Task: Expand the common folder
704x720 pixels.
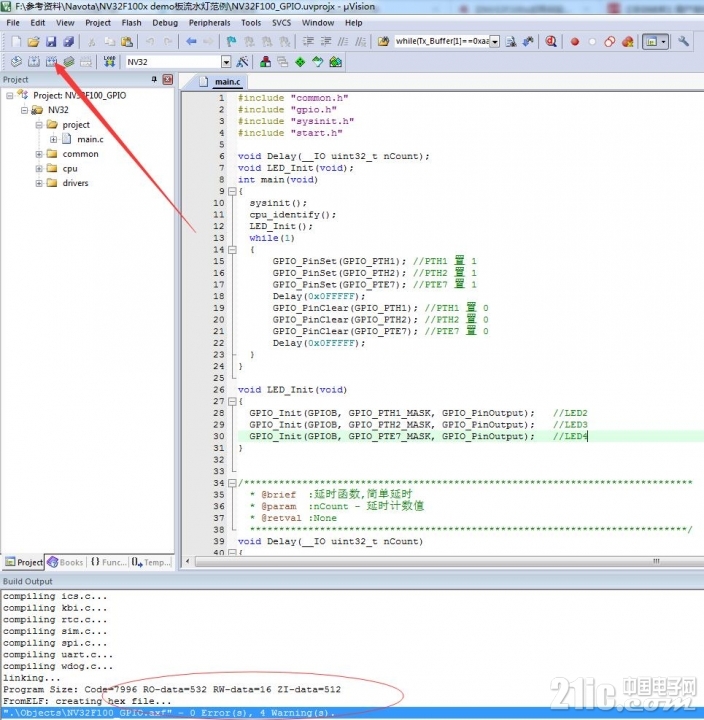Action: [x=39, y=154]
